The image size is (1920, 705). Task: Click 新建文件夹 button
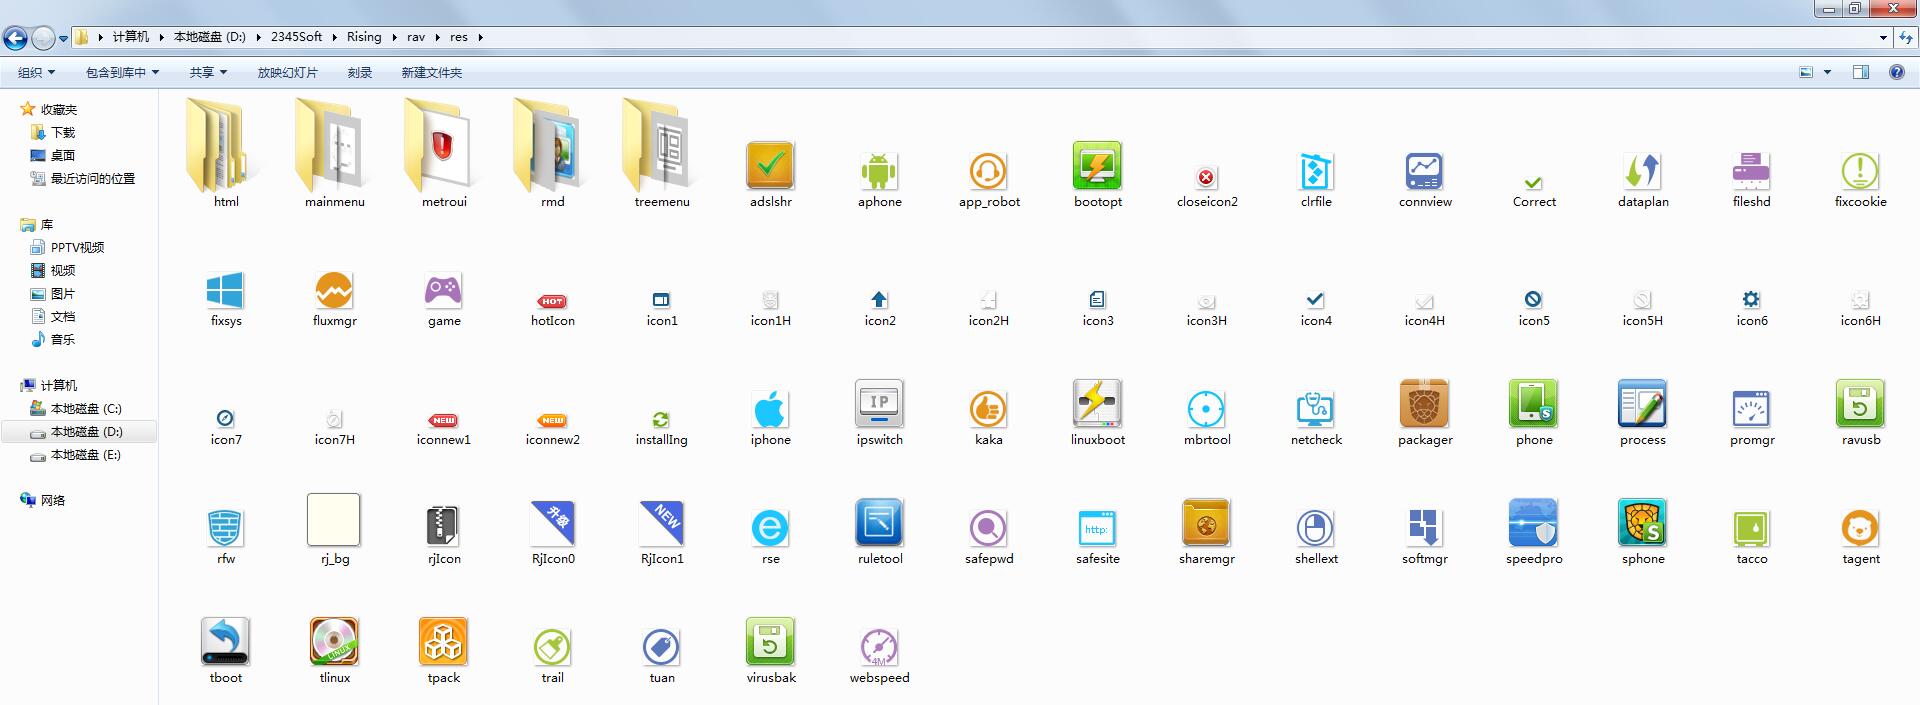point(431,72)
